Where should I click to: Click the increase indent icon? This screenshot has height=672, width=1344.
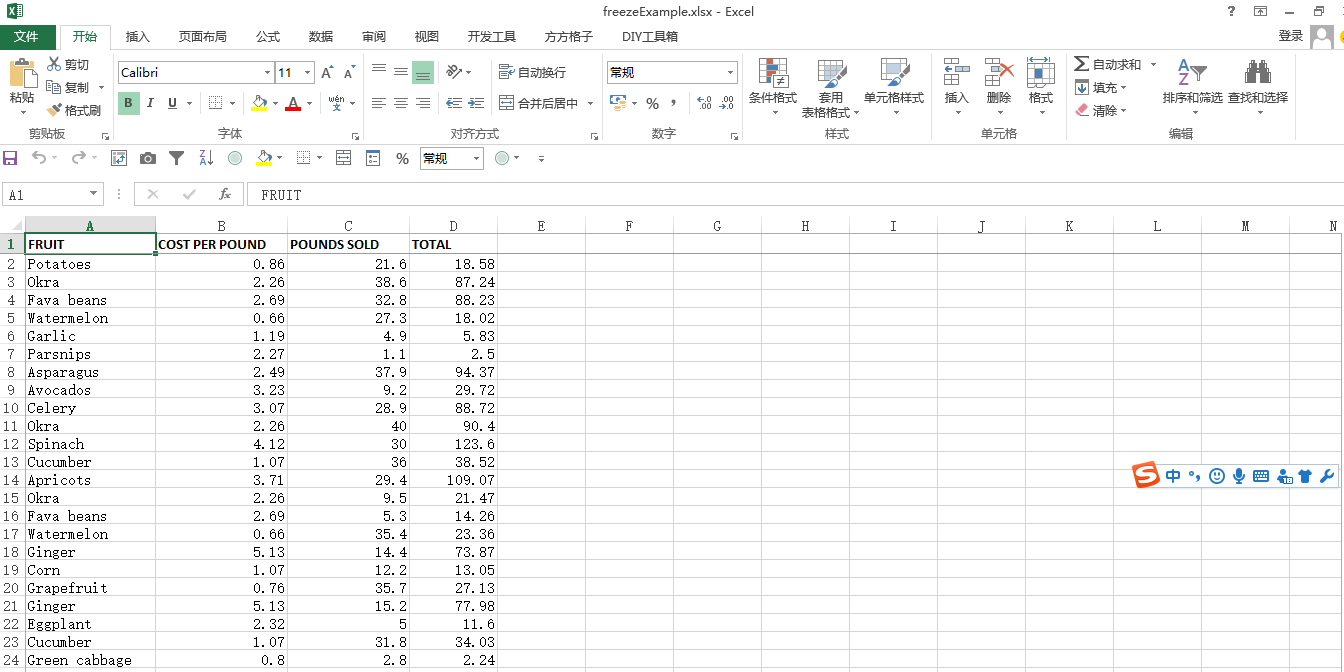click(477, 103)
